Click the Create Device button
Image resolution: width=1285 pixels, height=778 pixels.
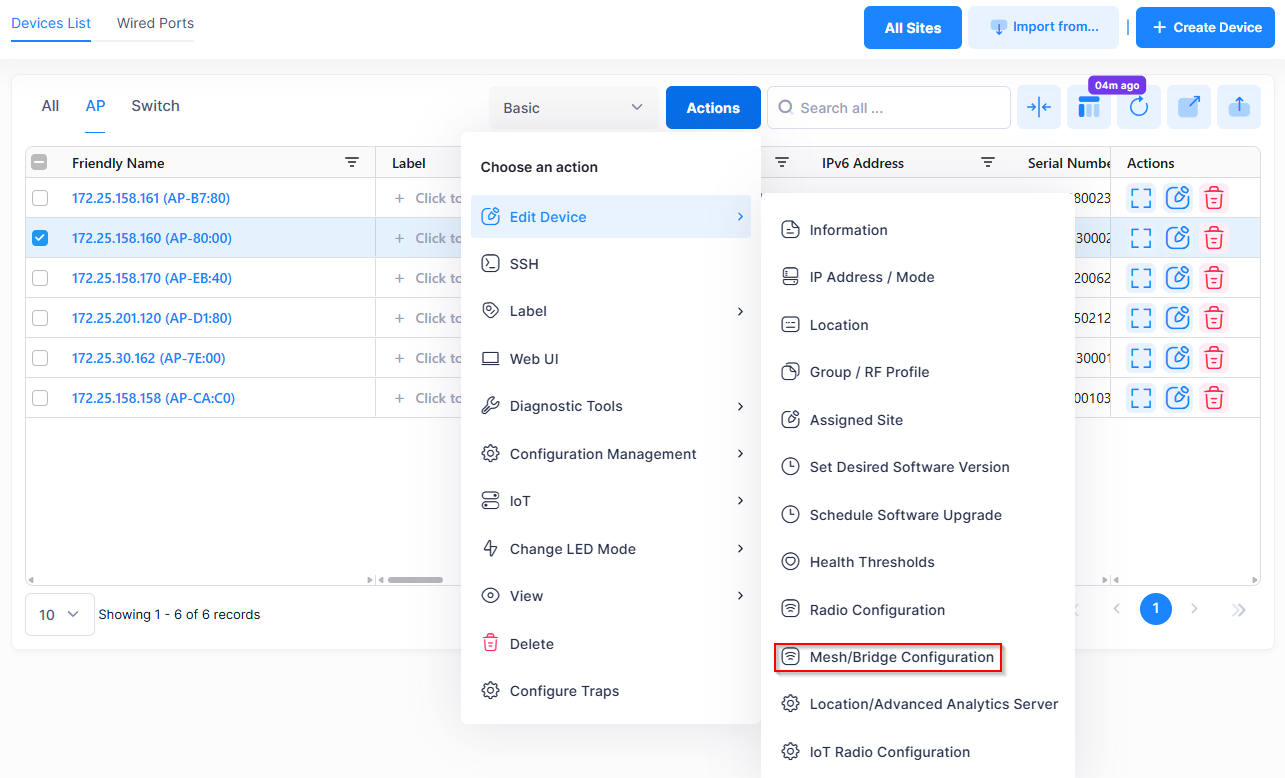coord(1205,27)
